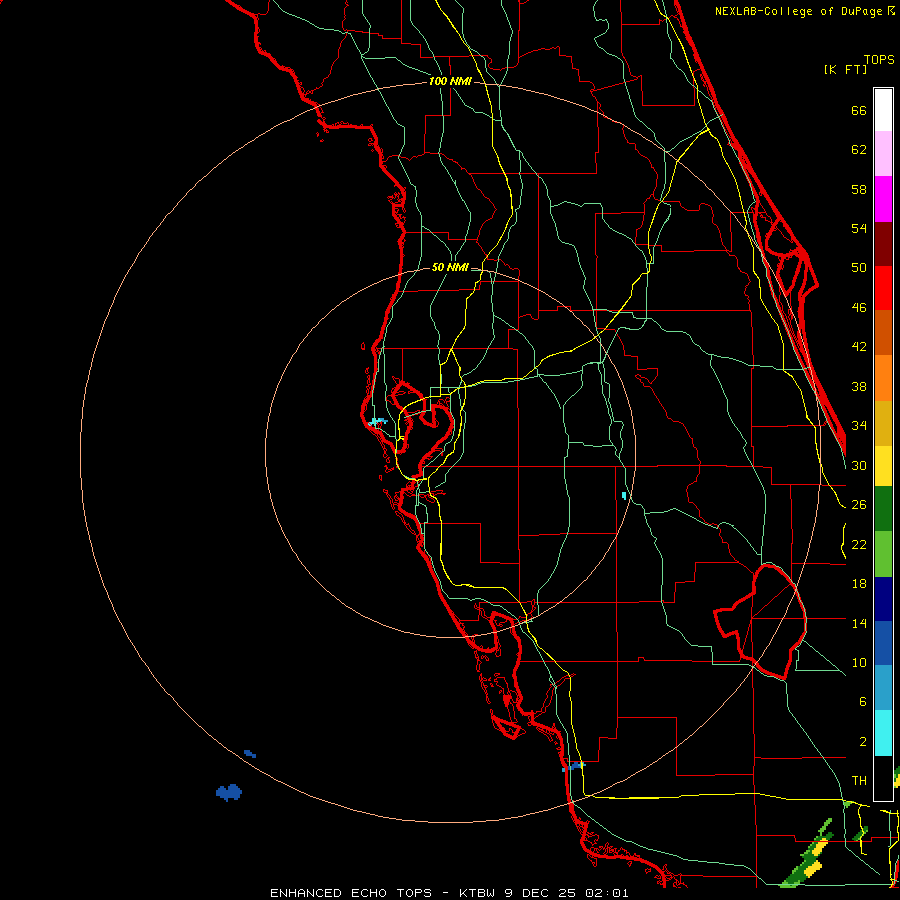Select the dark green legend swatch

[x=883, y=509]
